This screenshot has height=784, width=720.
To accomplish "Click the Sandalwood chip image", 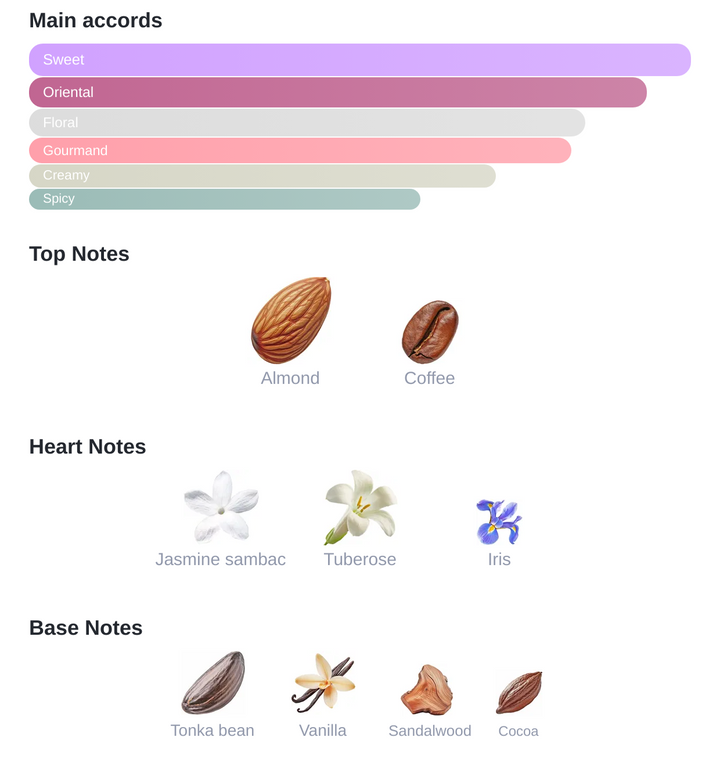I will pyautogui.click(x=429, y=689).
